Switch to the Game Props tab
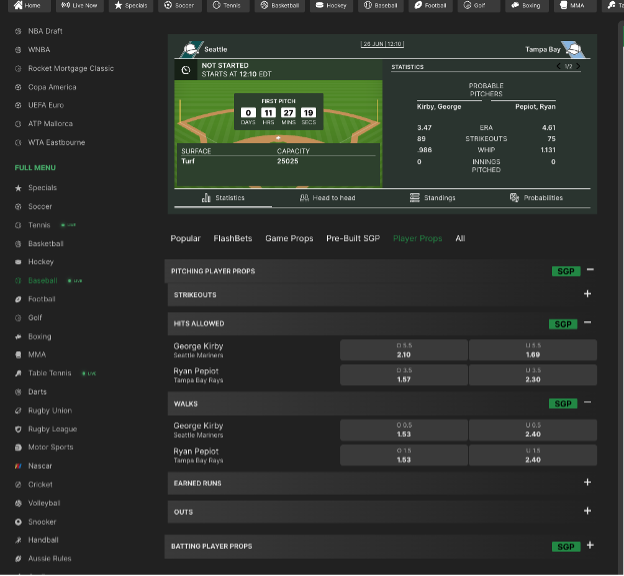 pos(289,239)
